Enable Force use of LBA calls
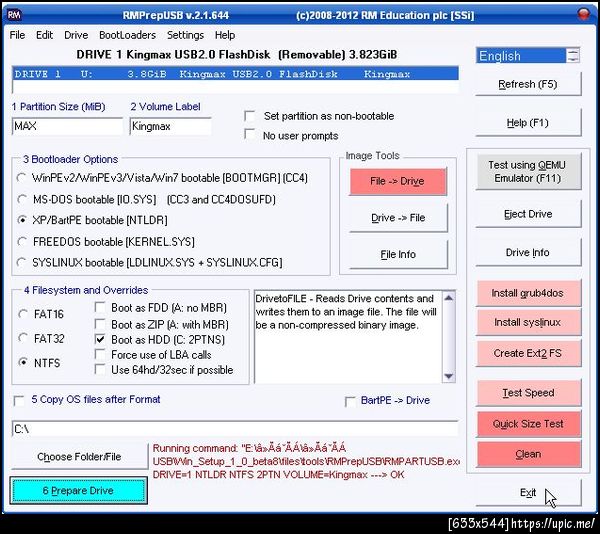 [100, 355]
